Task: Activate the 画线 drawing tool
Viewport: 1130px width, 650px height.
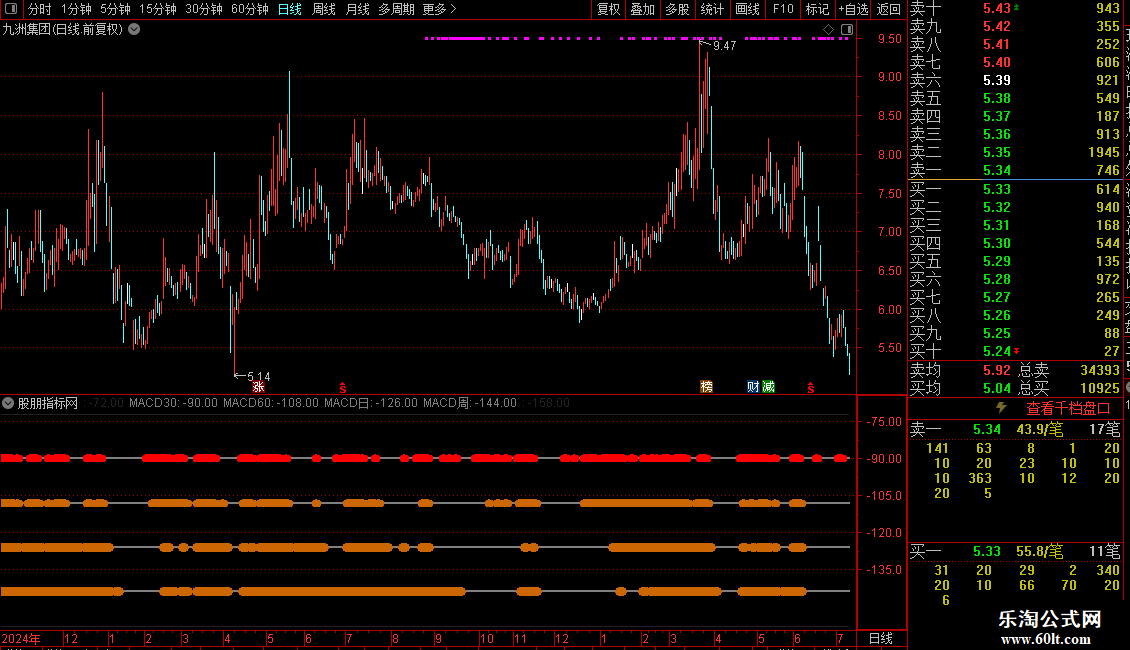Action: (747, 9)
